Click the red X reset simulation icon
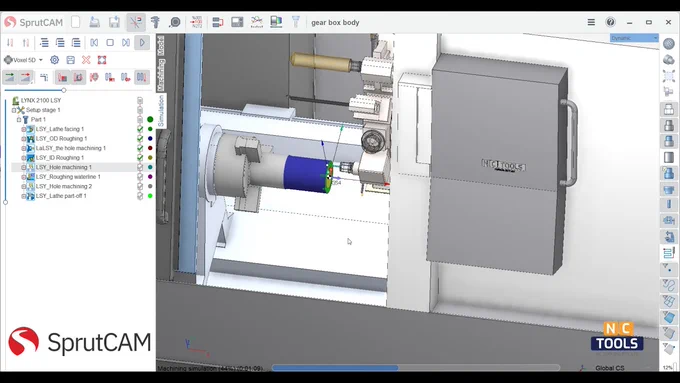Screen dimensions: 680x383 pos(86,60)
